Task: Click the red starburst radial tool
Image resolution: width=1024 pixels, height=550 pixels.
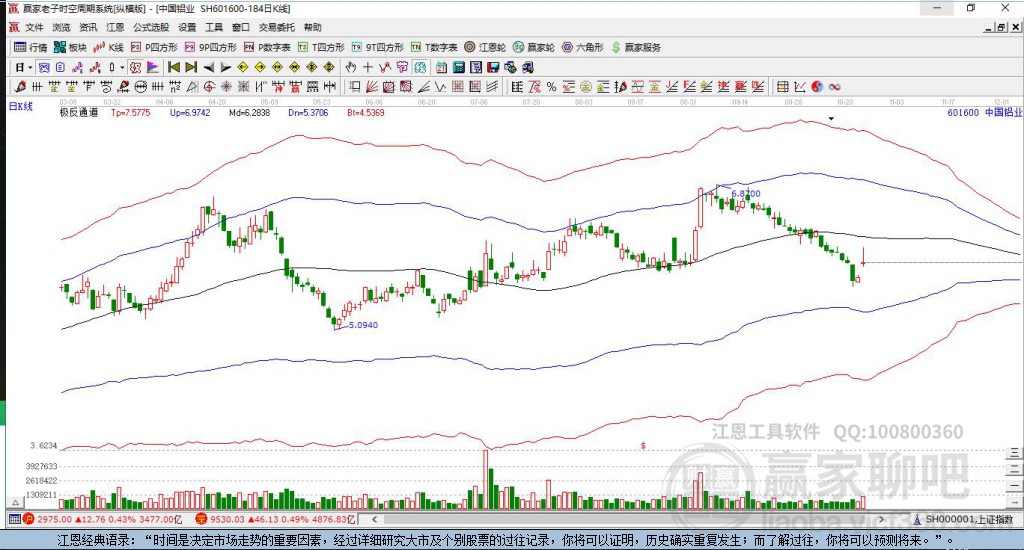Action: [226, 86]
